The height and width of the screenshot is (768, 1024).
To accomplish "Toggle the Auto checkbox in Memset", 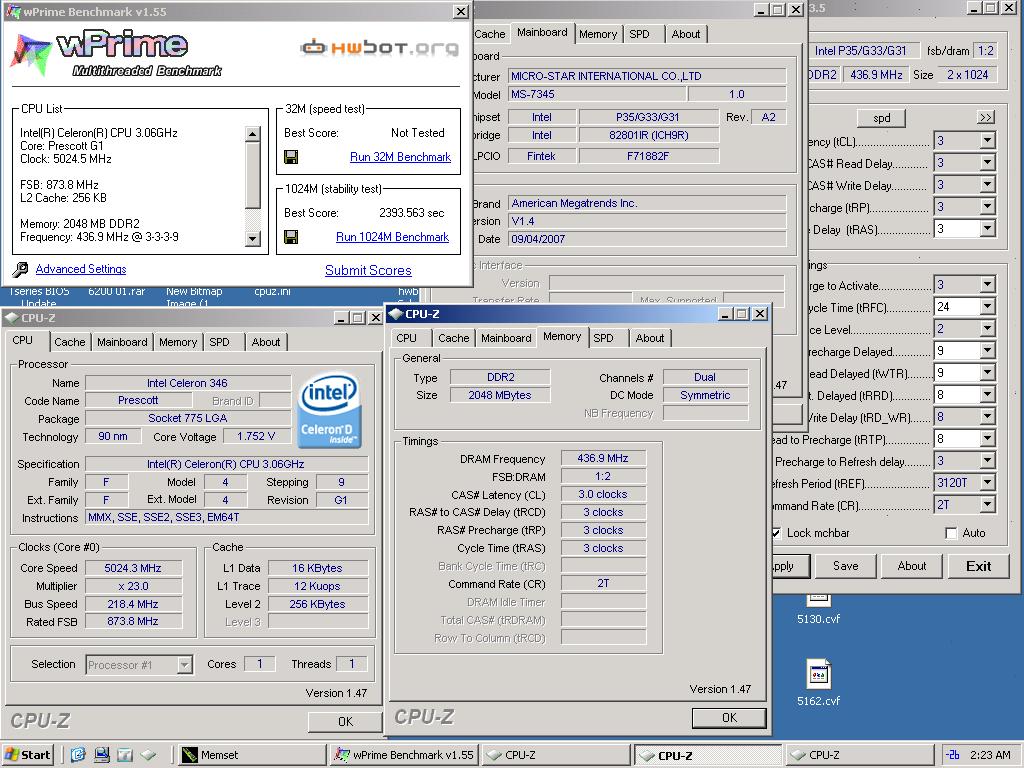I will [951, 534].
